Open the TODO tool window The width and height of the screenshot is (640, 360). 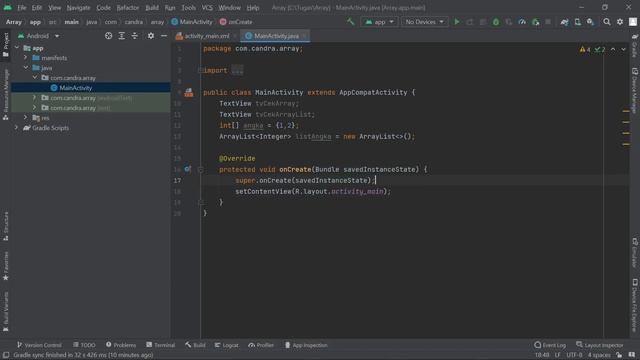click(84, 345)
